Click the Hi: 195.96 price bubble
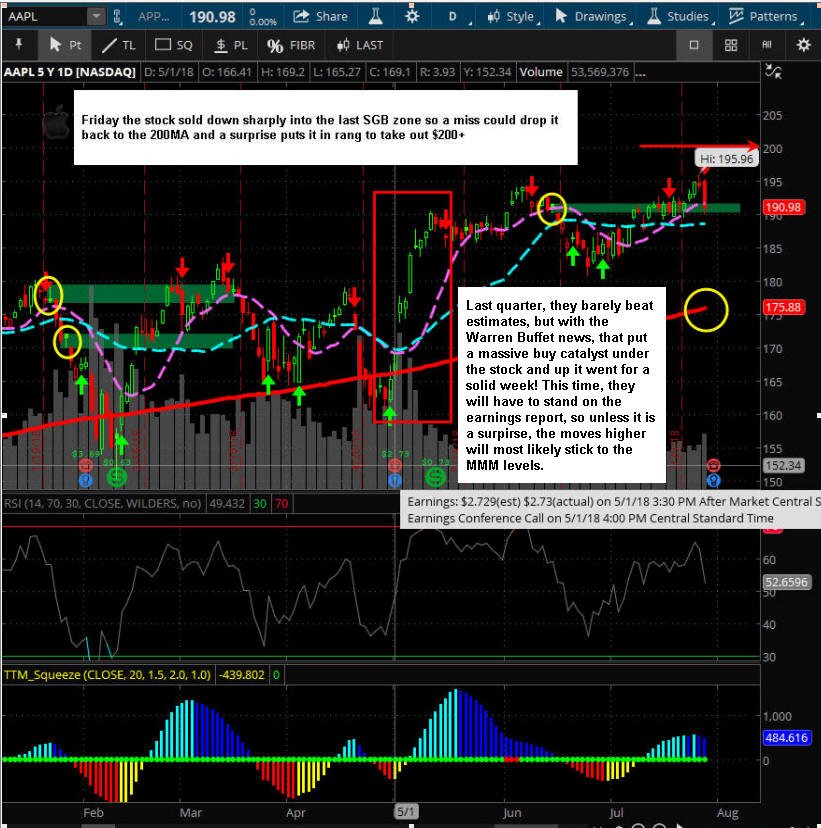This screenshot has width=821, height=828. (x=726, y=158)
